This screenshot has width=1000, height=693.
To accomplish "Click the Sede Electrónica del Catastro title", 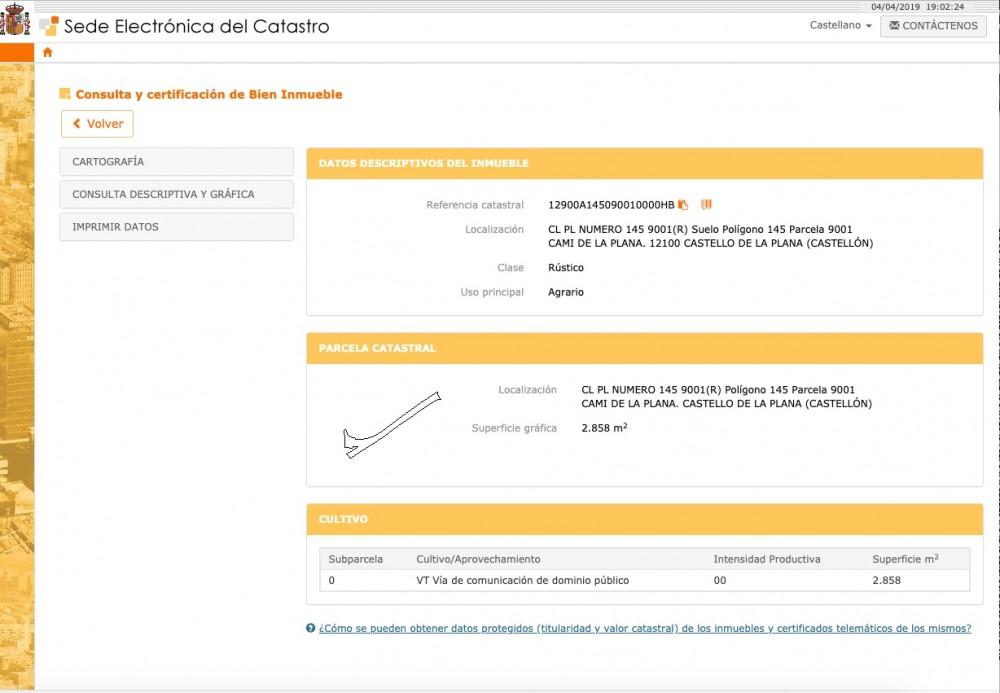I will click(x=196, y=27).
